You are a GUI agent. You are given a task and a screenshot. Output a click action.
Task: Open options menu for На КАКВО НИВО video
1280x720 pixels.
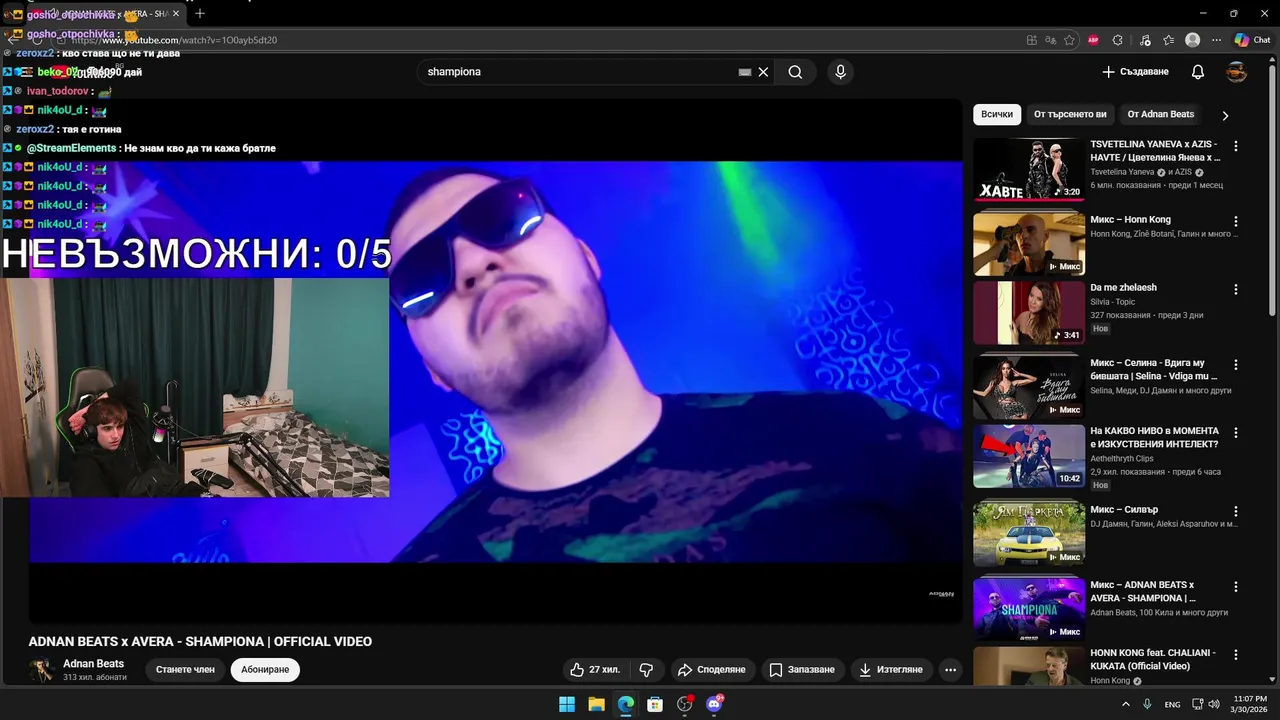click(1236, 433)
